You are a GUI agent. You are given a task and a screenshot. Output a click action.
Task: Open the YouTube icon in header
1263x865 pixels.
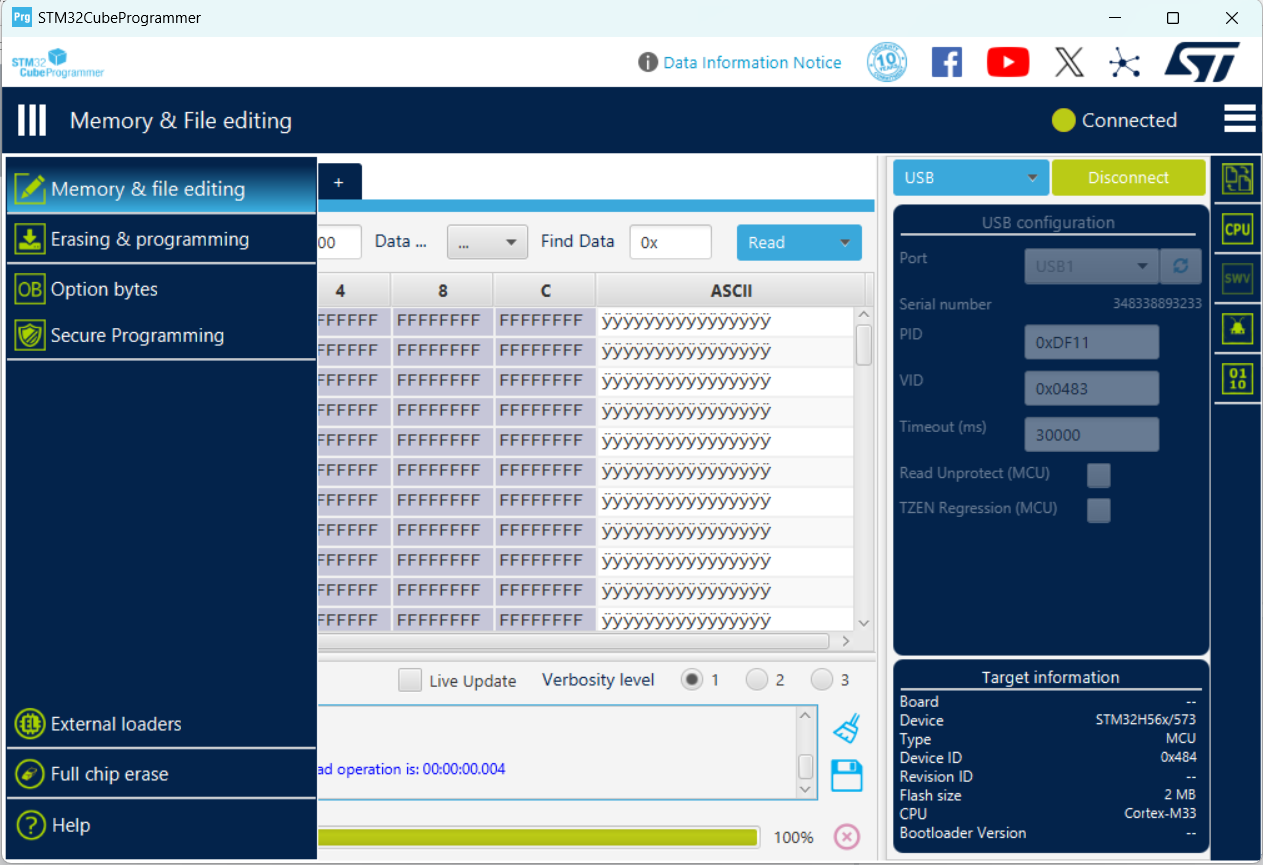(1007, 62)
